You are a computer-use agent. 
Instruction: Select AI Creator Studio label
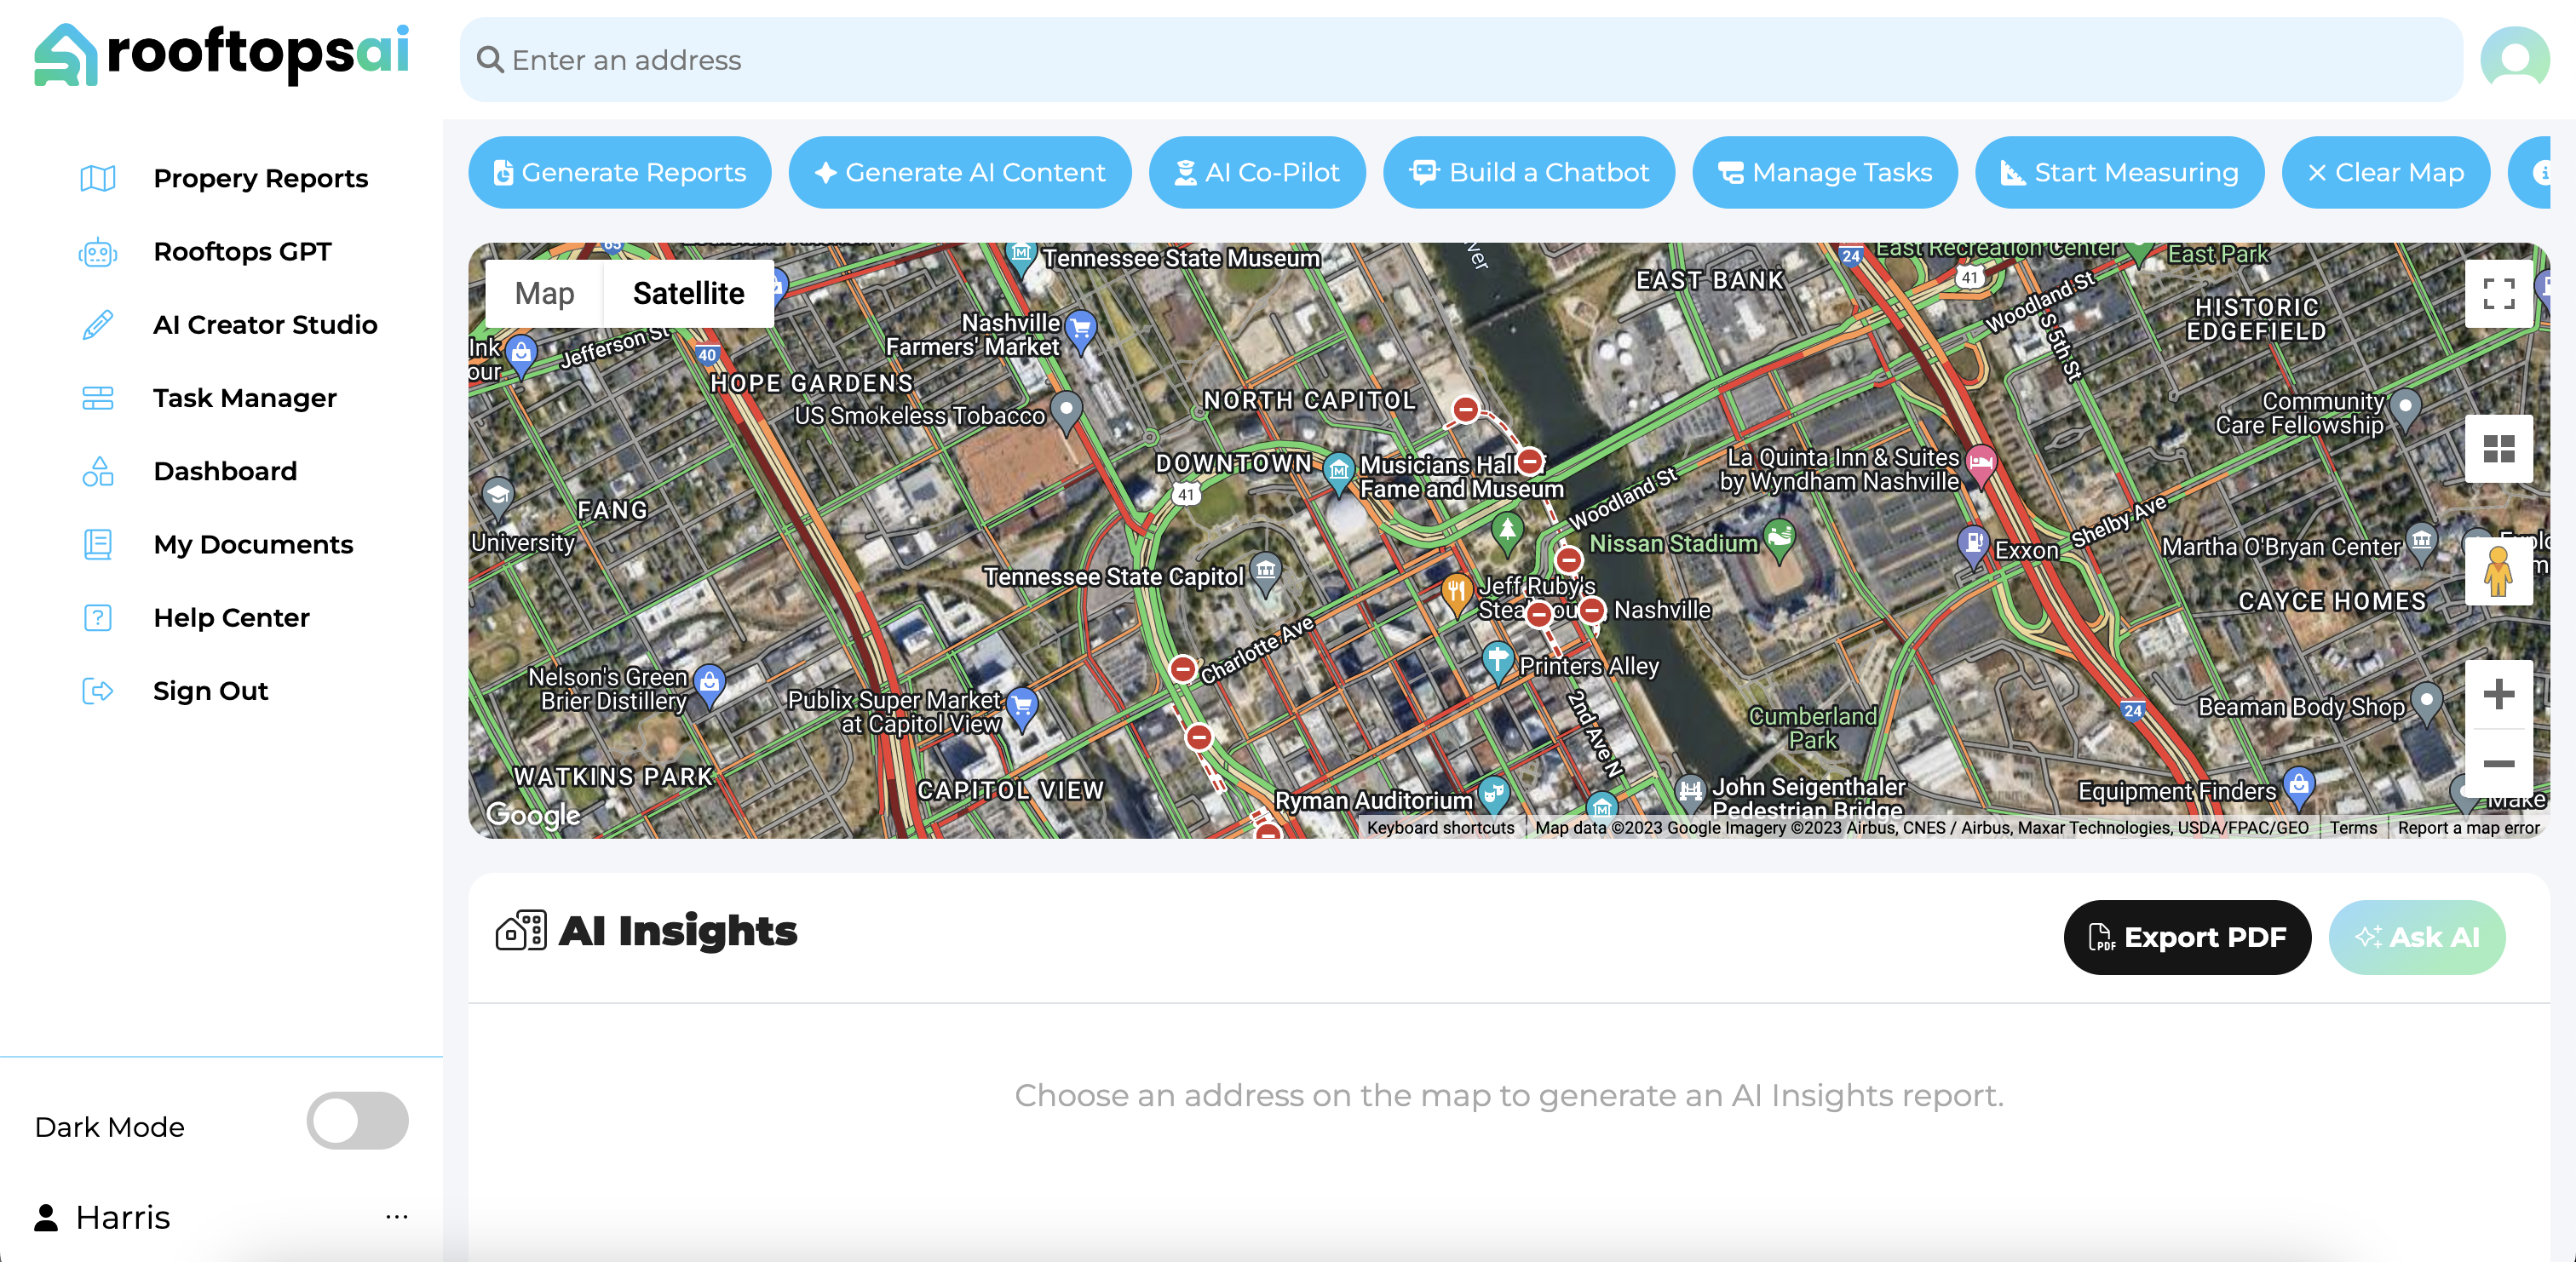point(265,325)
